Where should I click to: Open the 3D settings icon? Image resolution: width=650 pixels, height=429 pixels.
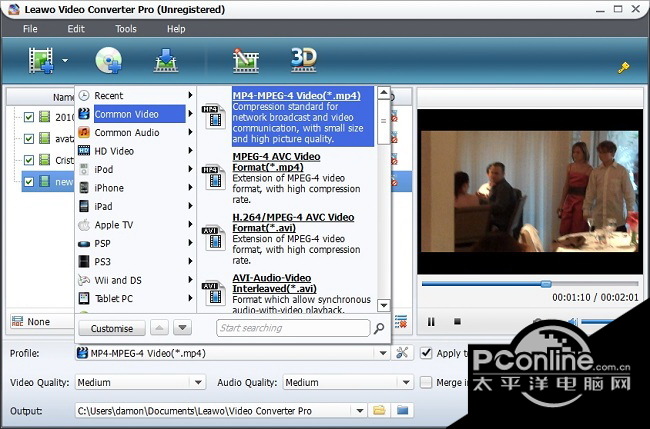[304, 60]
